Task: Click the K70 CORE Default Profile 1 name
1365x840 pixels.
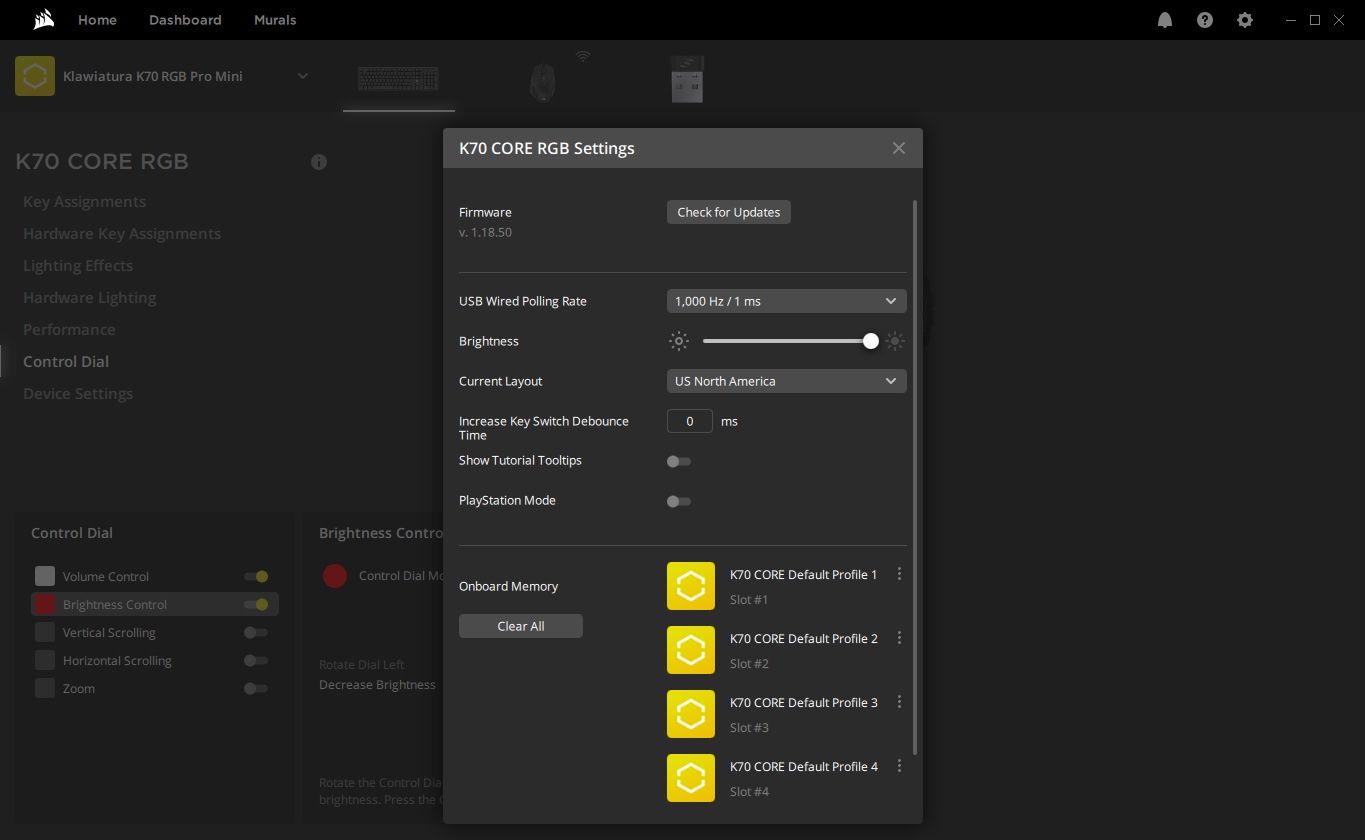Action: (804, 575)
